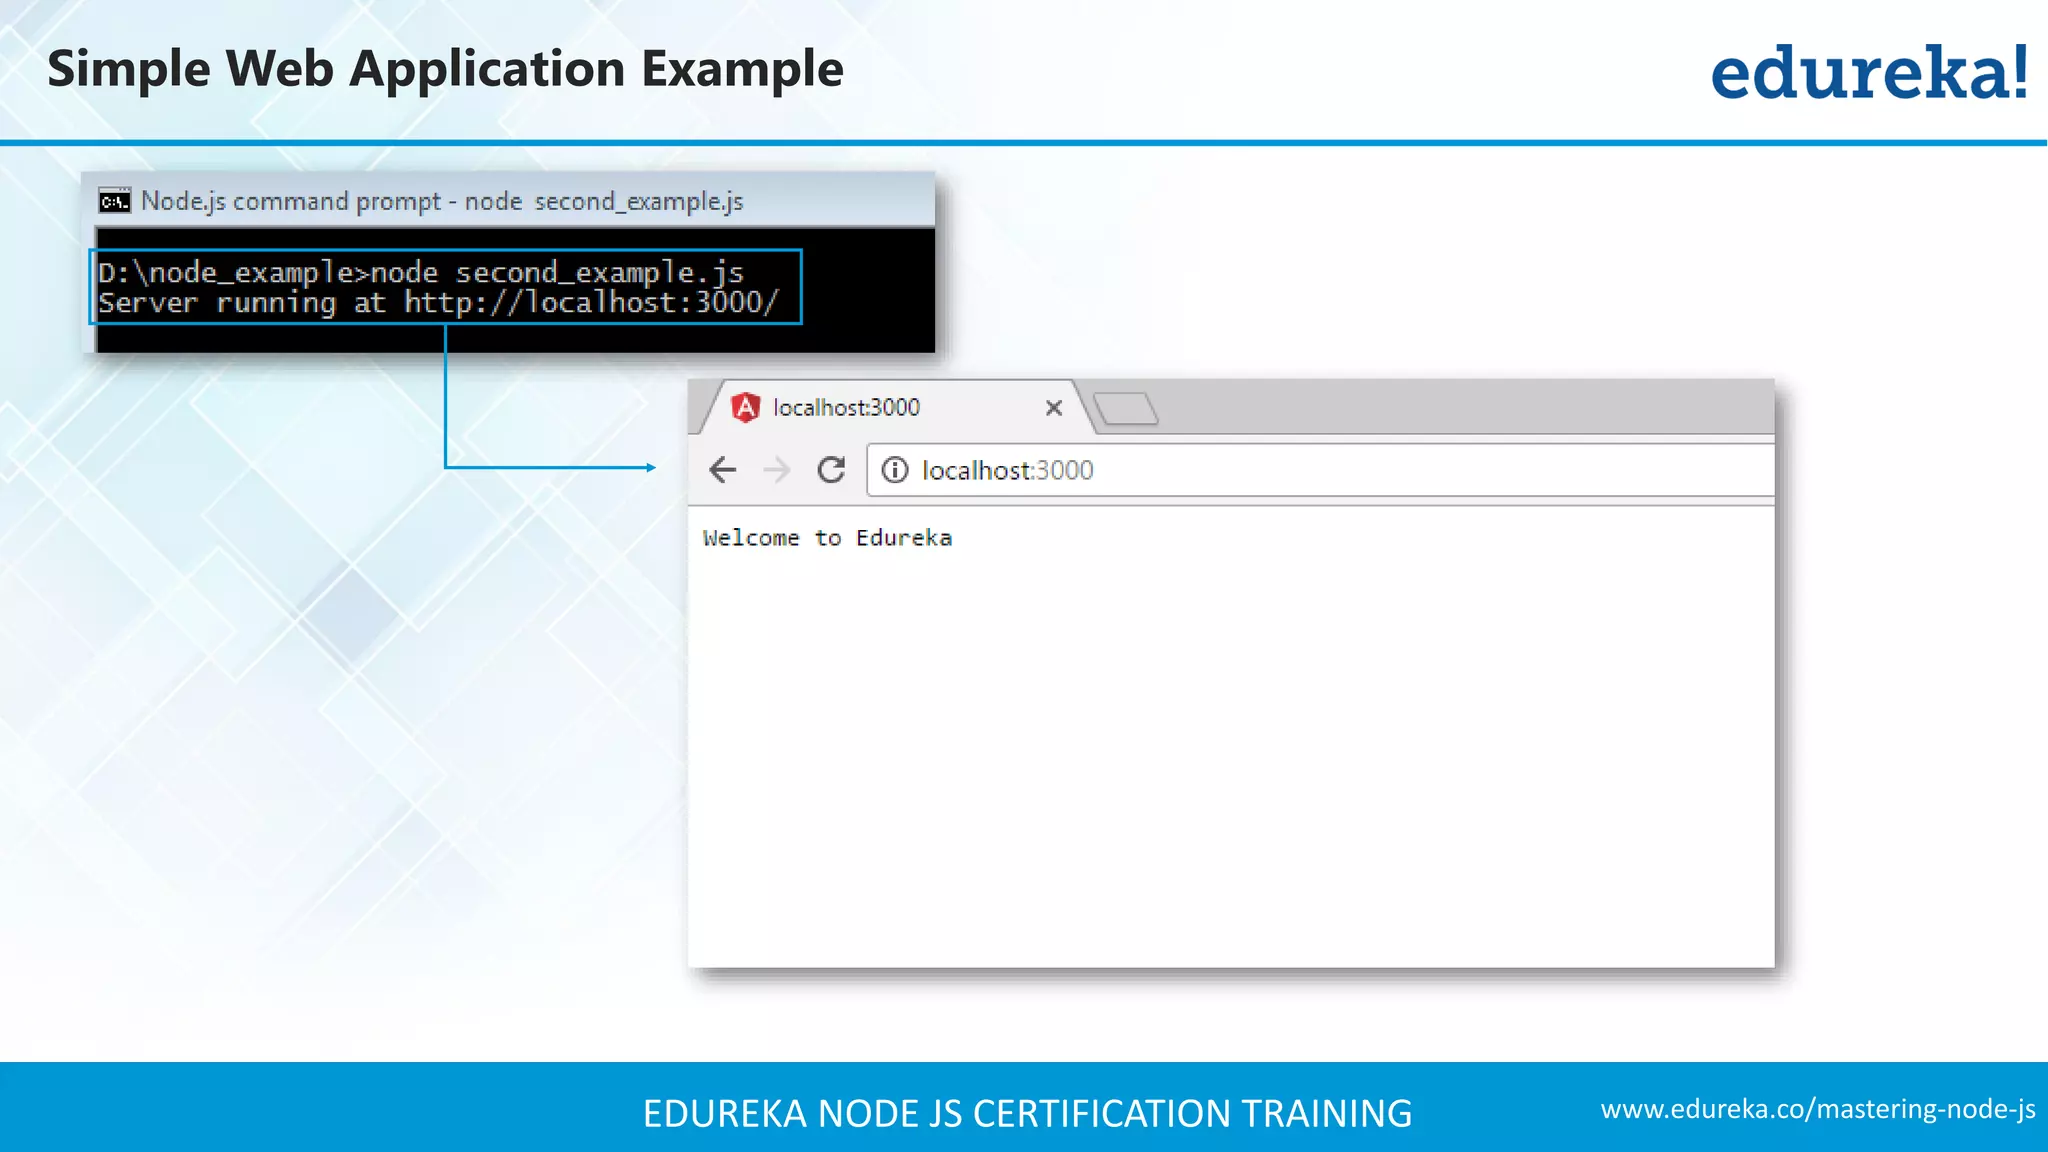Click the 'Welcome to Edureka' page text
Viewport: 2048px width, 1152px height.
tap(827, 538)
